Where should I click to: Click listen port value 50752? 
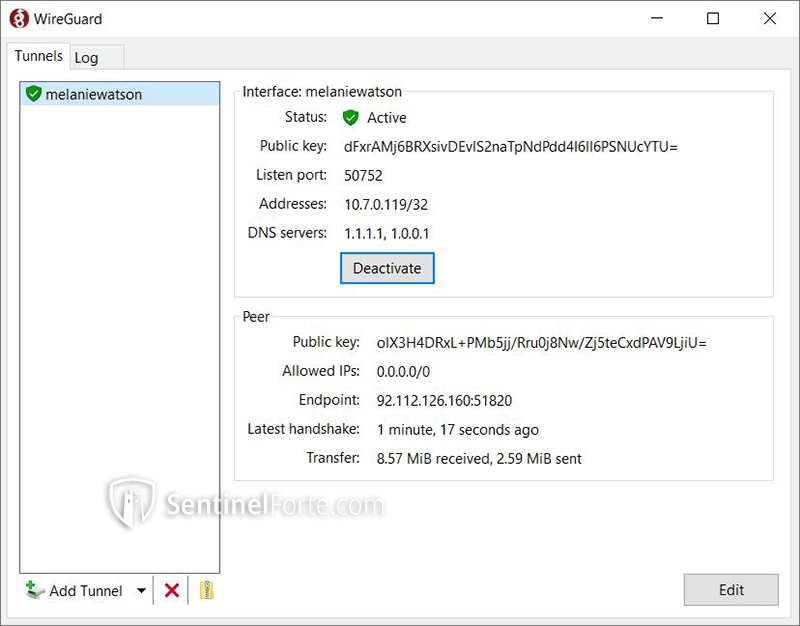pos(363,176)
